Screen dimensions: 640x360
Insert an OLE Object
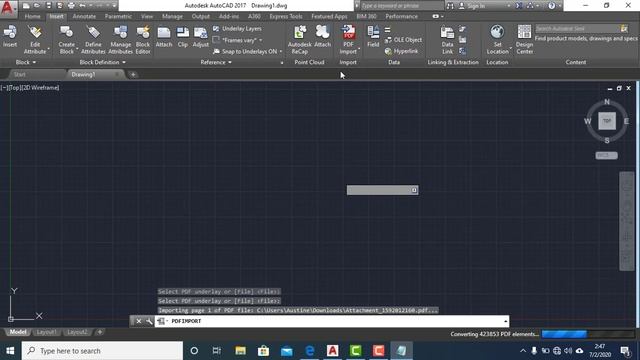pyautogui.click(x=403, y=40)
